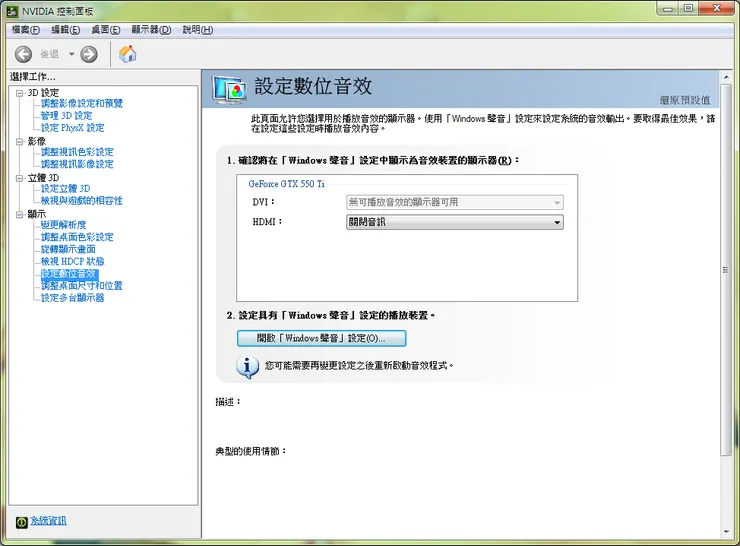Open the 編輯(E) menu
The width and height of the screenshot is (740, 546).
pos(65,30)
